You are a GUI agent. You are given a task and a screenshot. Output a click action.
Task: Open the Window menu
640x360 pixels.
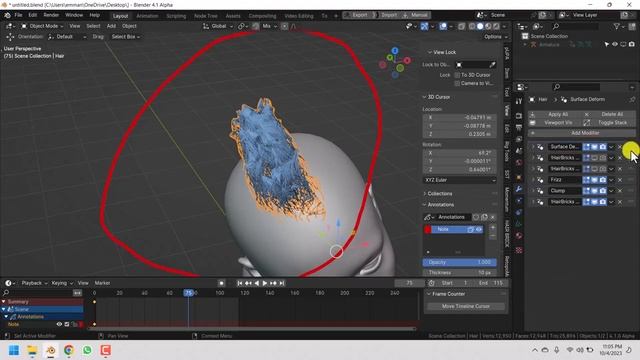point(74,15)
